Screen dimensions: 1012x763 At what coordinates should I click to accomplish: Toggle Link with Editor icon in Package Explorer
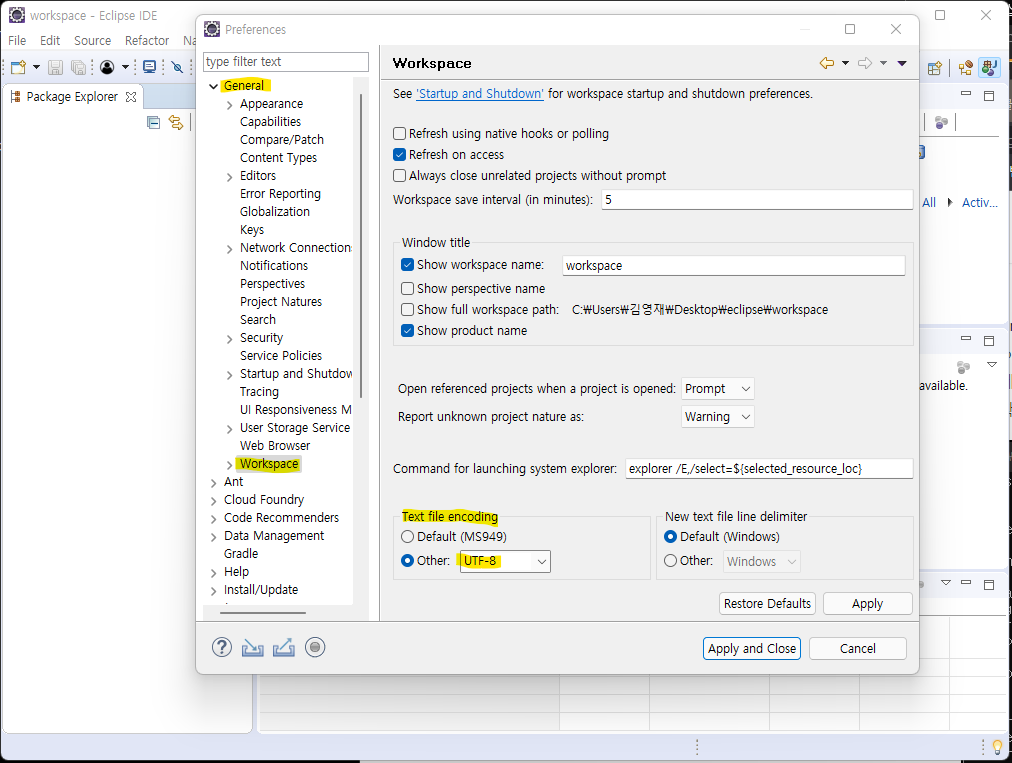pyautogui.click(x=176, y=123)
